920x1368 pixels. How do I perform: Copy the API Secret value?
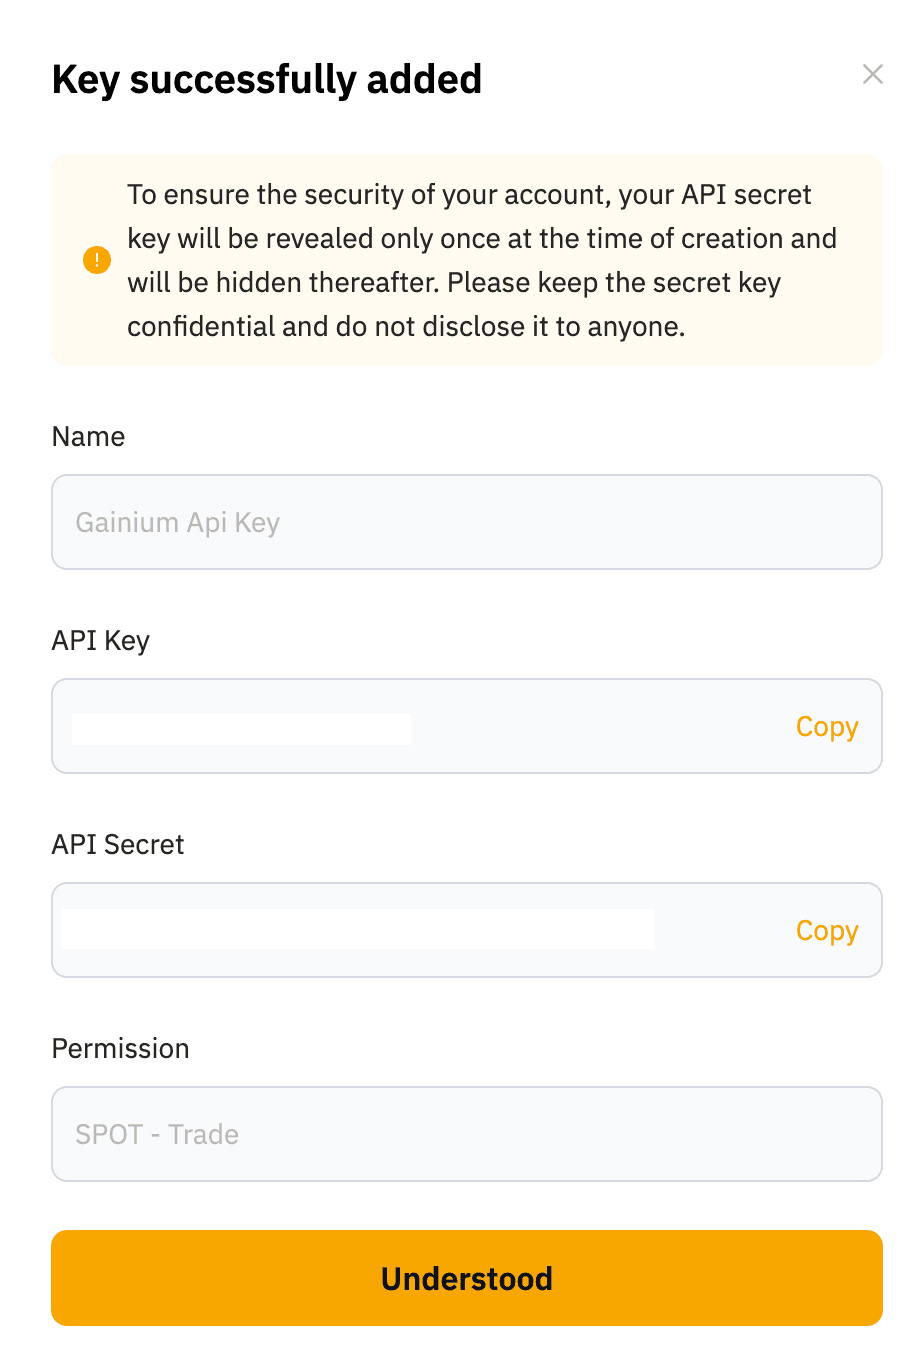[826, 931]
